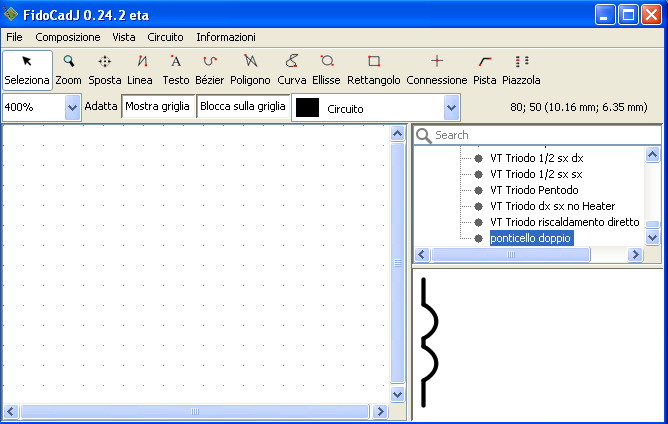Image resolution: width=668 pixels, height=424 pixels.
Task: Pick the Linea line tool
Action: [x=141, y=69]
